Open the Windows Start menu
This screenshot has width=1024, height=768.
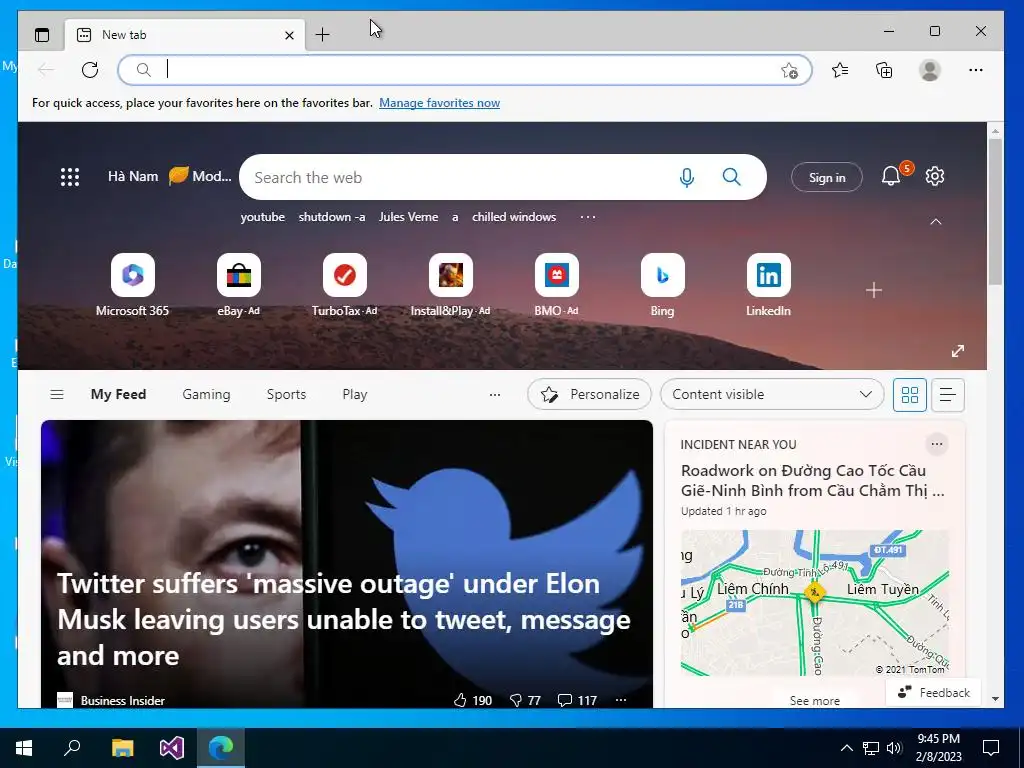point(24,748)
